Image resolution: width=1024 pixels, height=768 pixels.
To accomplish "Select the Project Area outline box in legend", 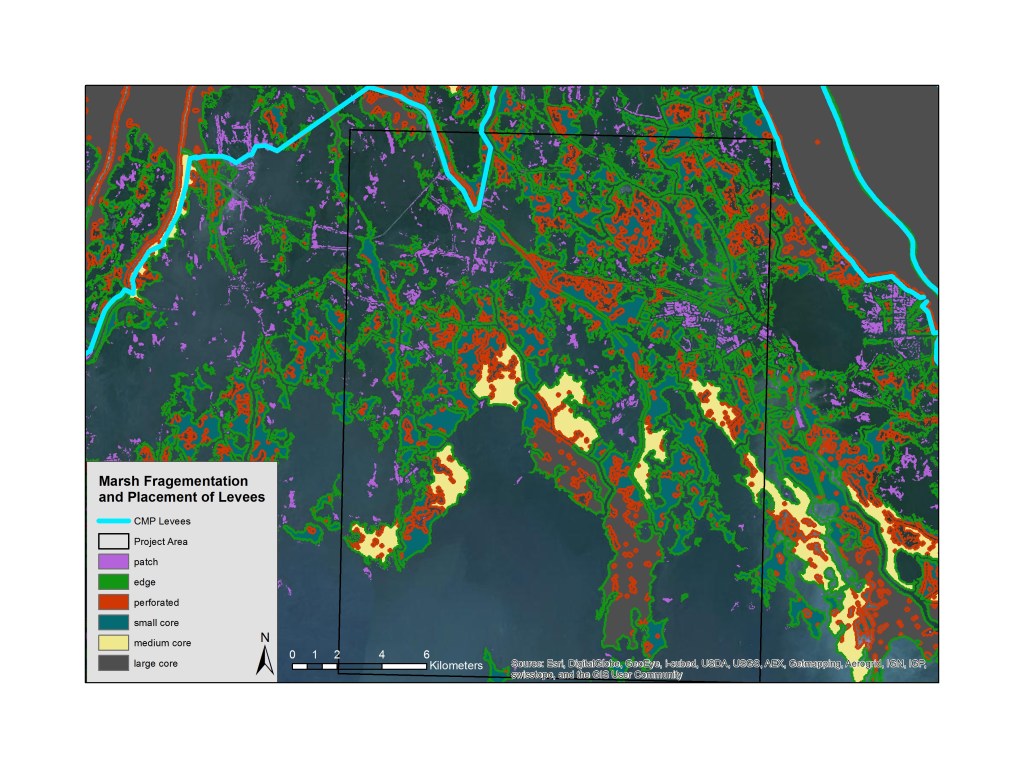I will pos(113,541).
